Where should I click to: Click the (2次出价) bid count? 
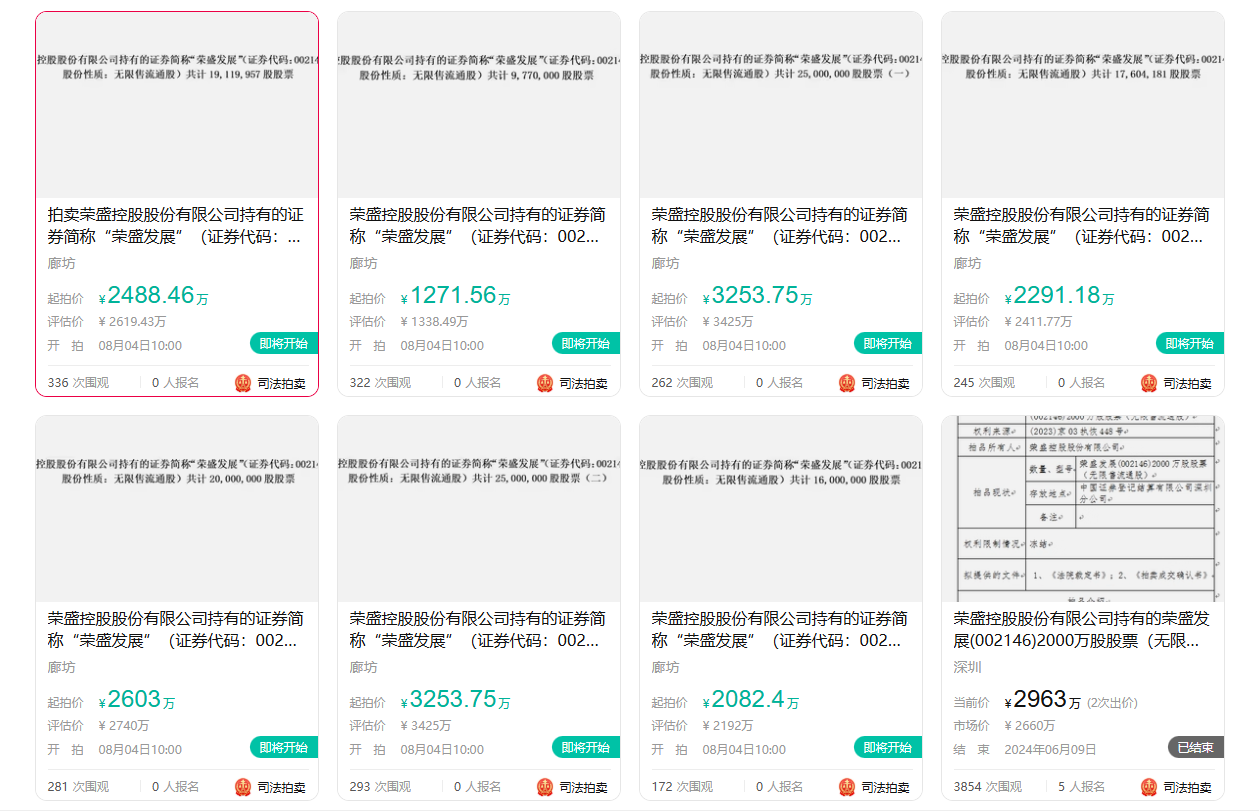1112,703
